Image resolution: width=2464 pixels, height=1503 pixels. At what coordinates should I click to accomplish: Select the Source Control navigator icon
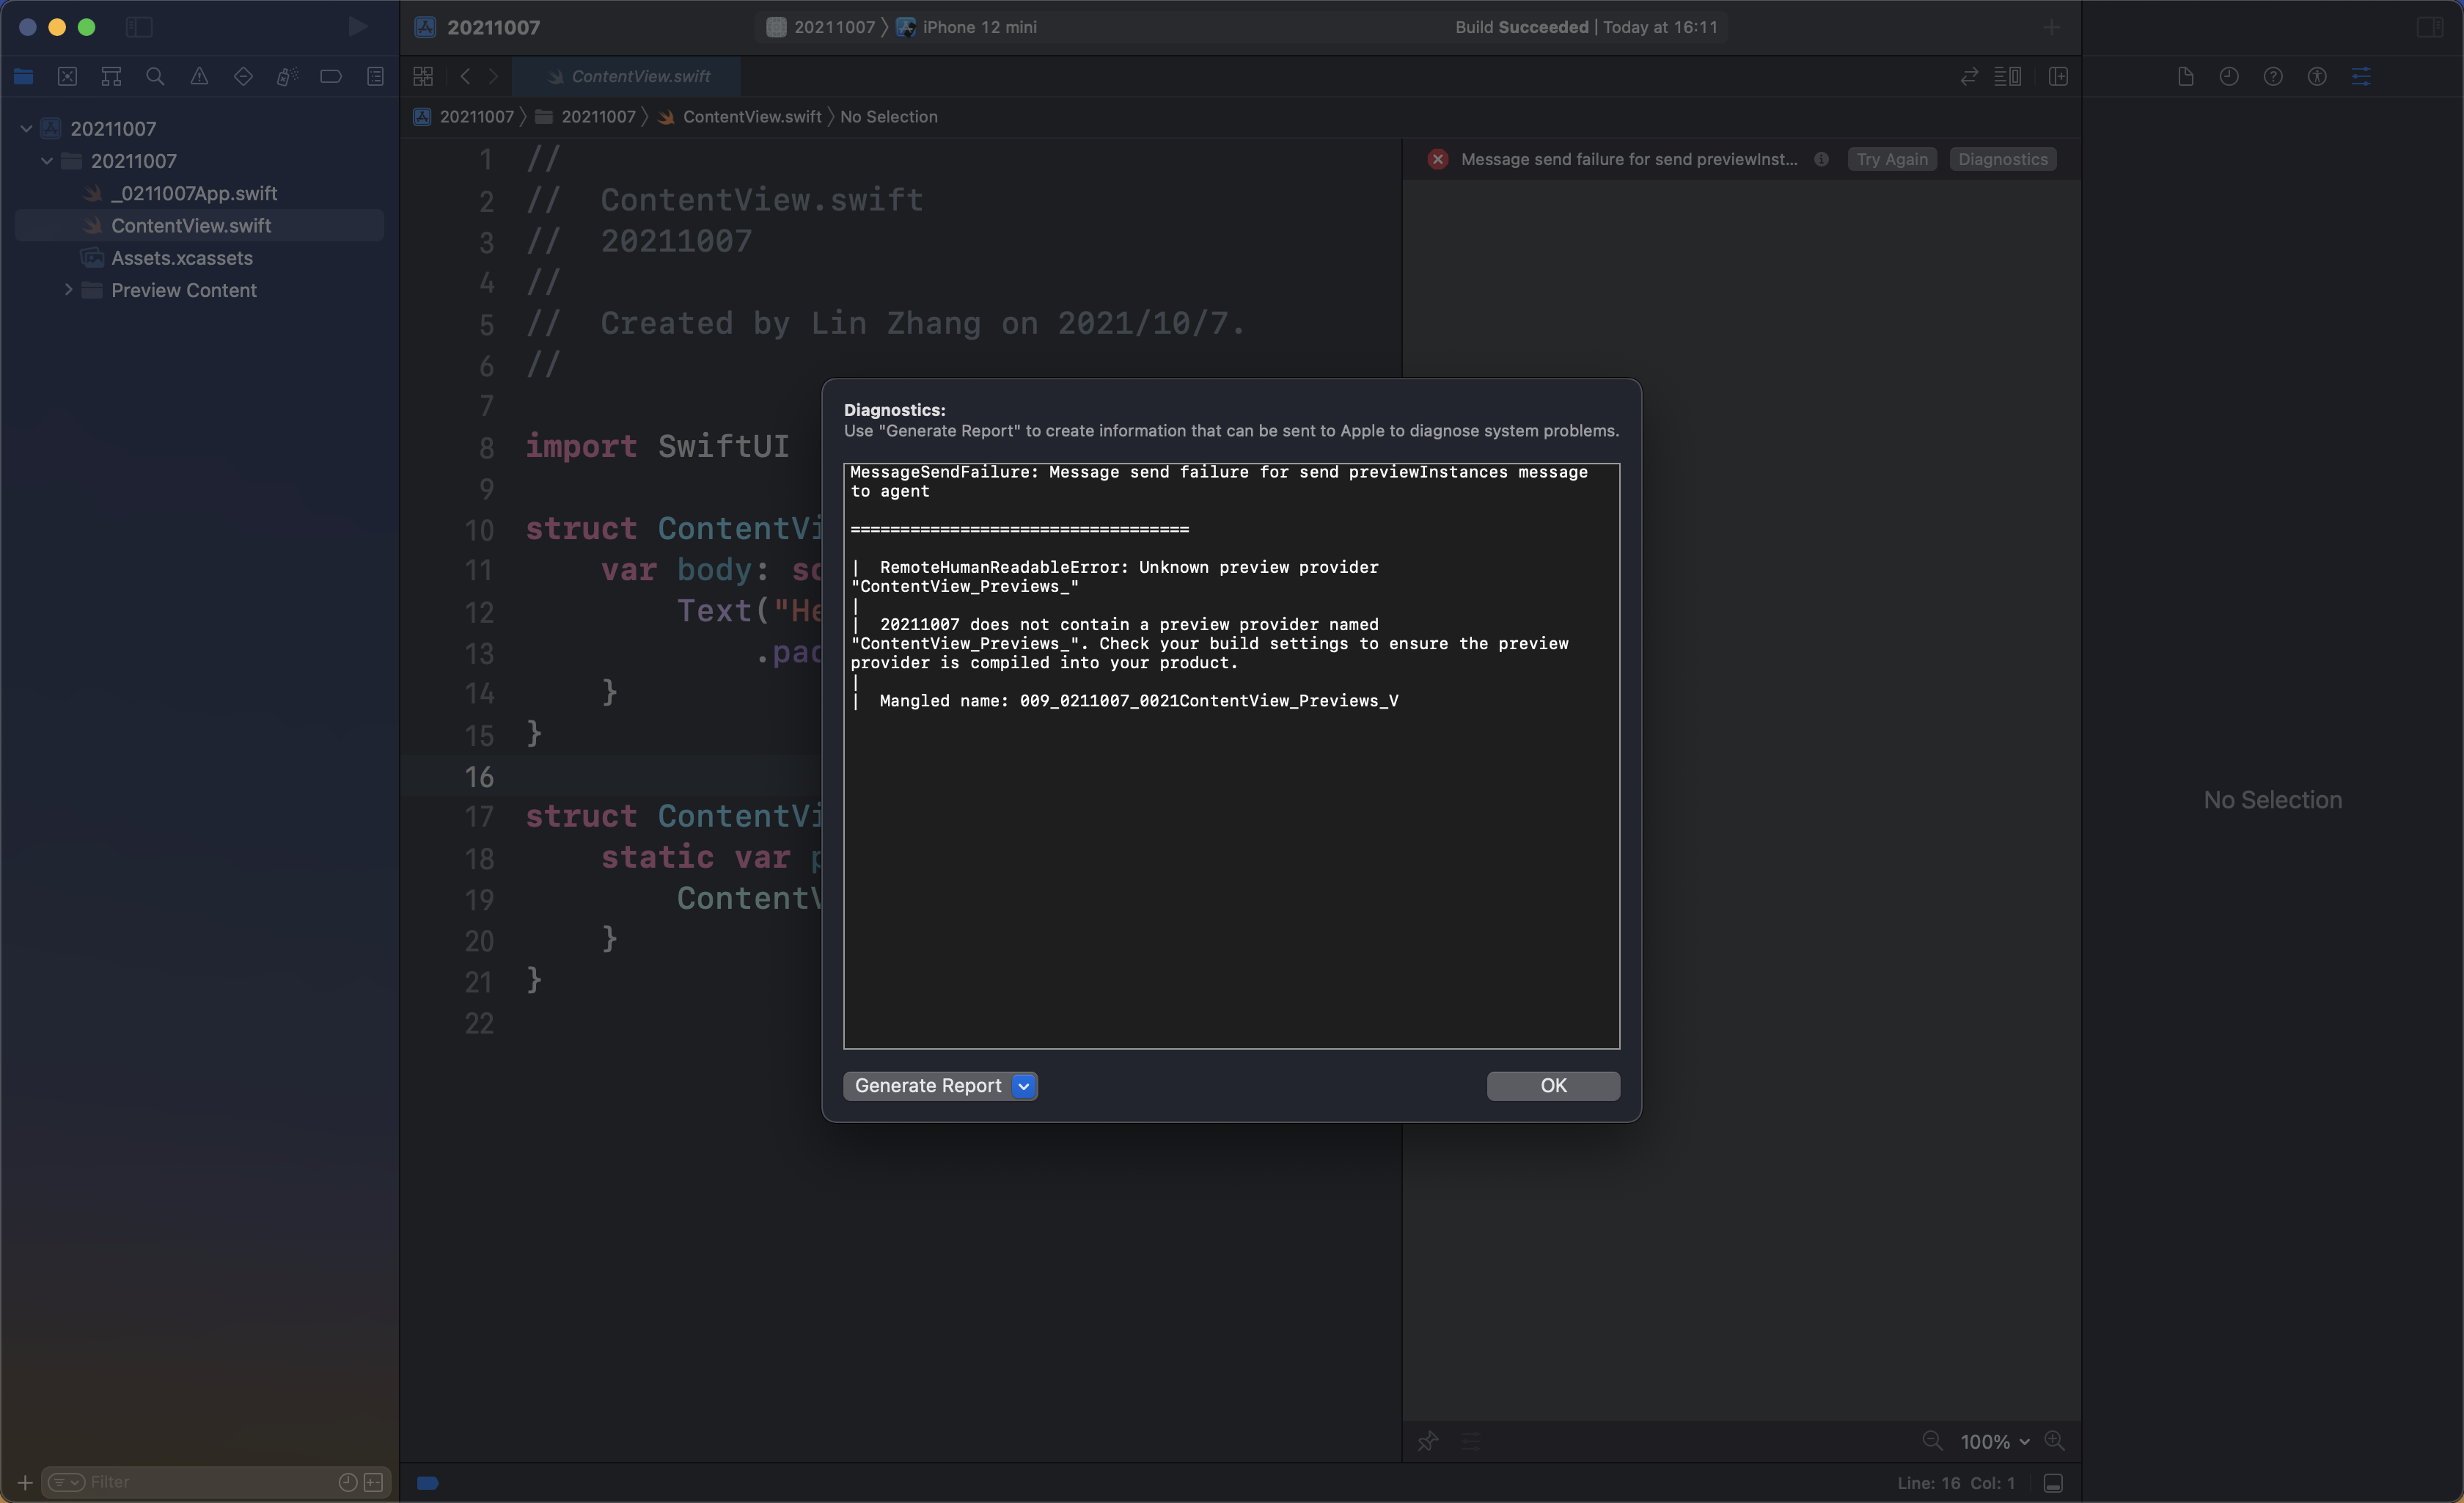pyautogui.click(x=67, y=77)
